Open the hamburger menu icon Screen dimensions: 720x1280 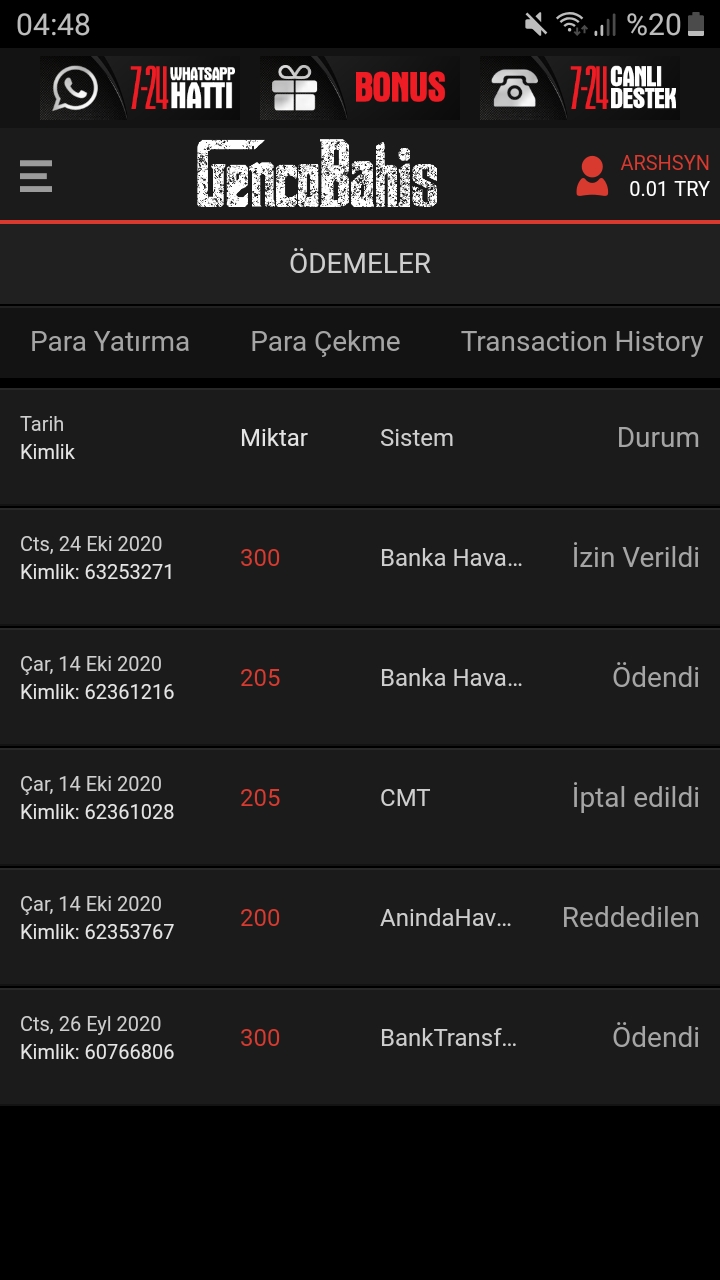click(36, 176)
